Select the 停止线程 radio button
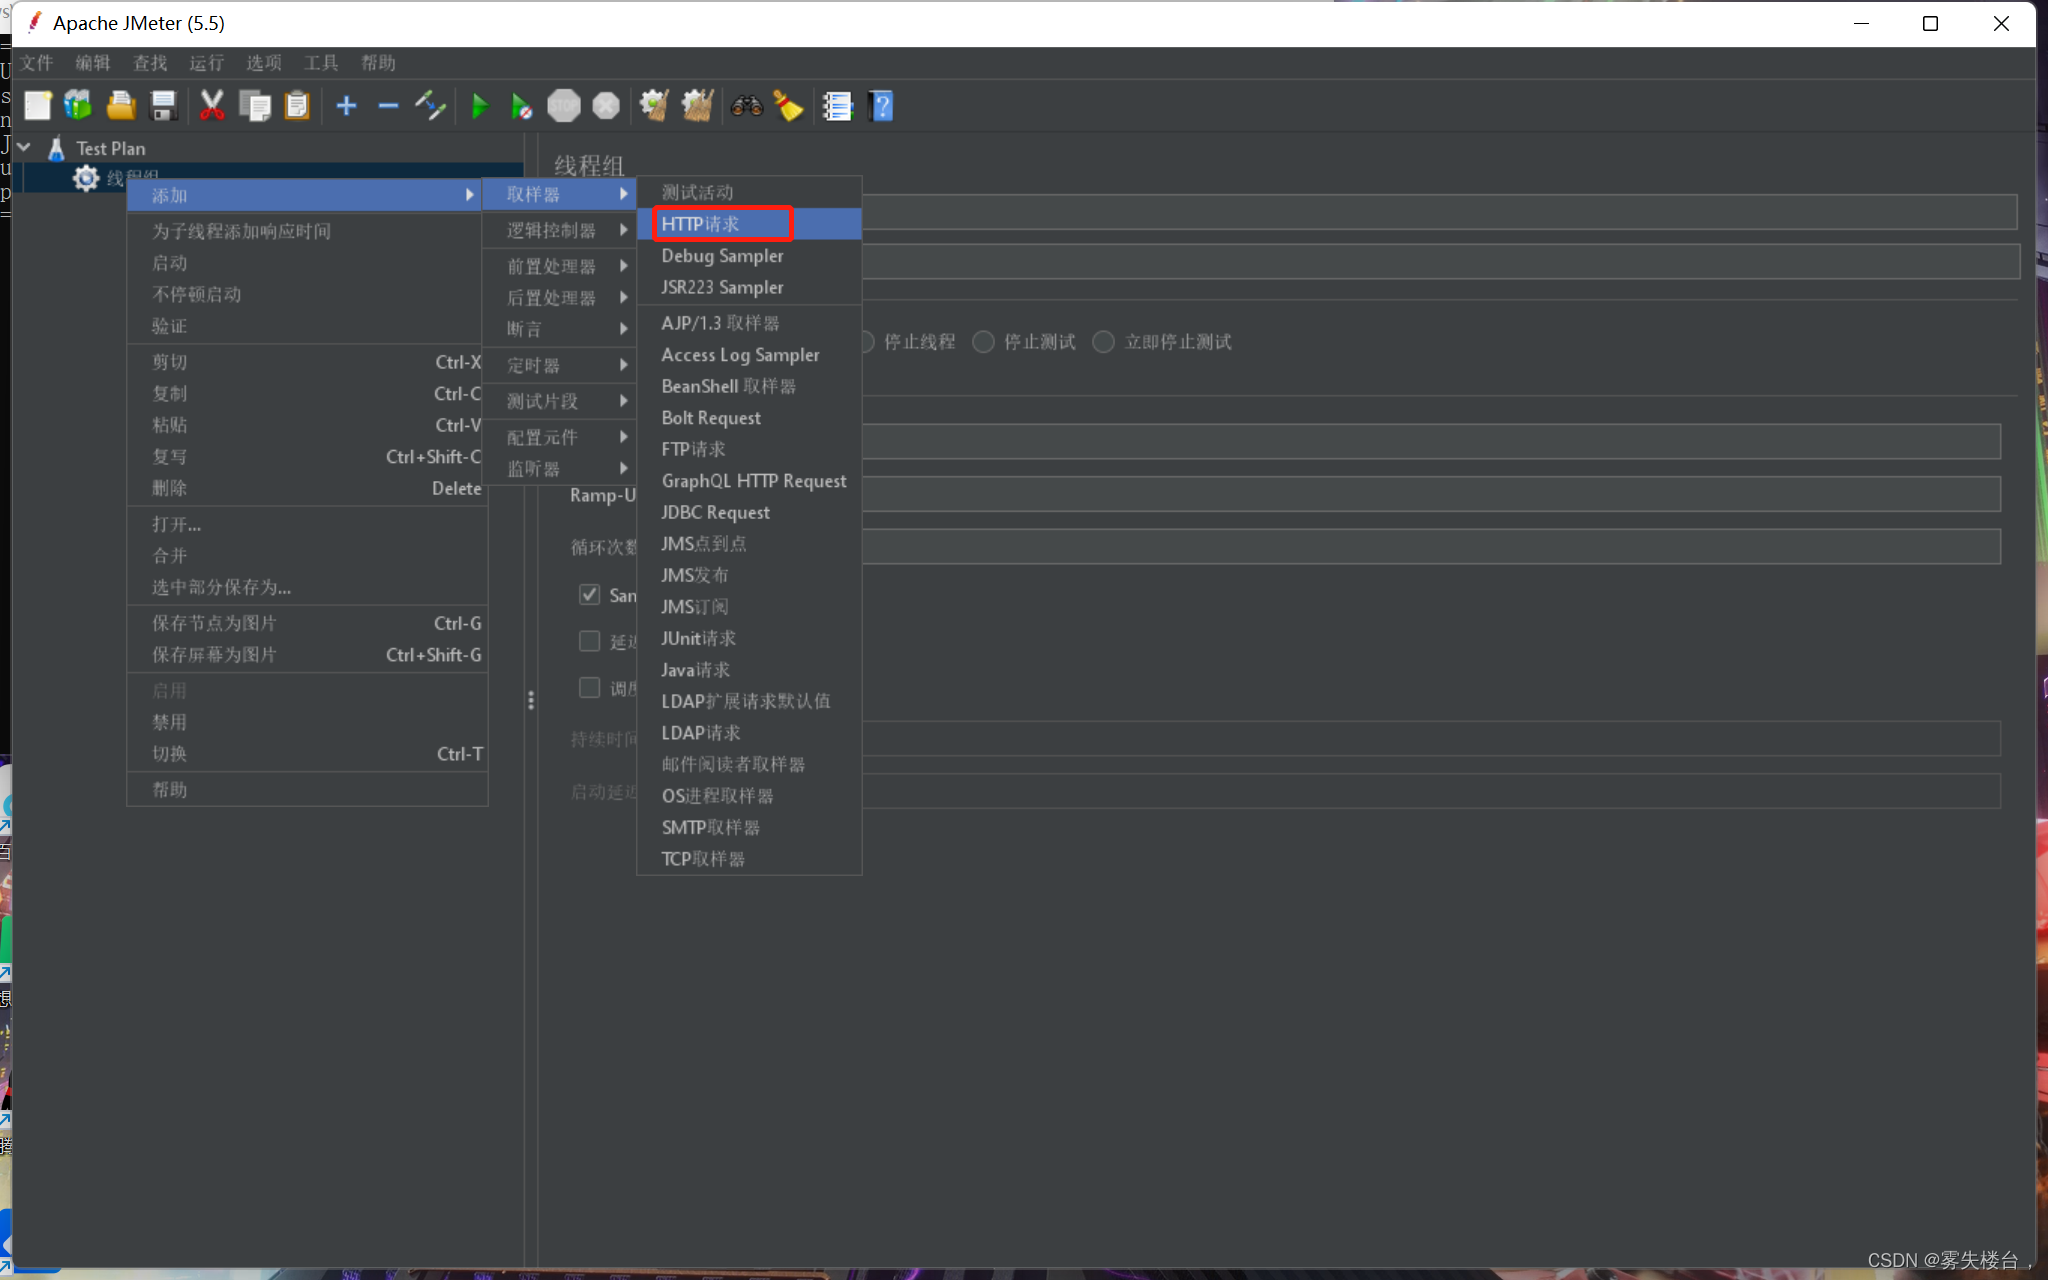The height and width of the screenshot is (1280, 2048). point(866,342)
